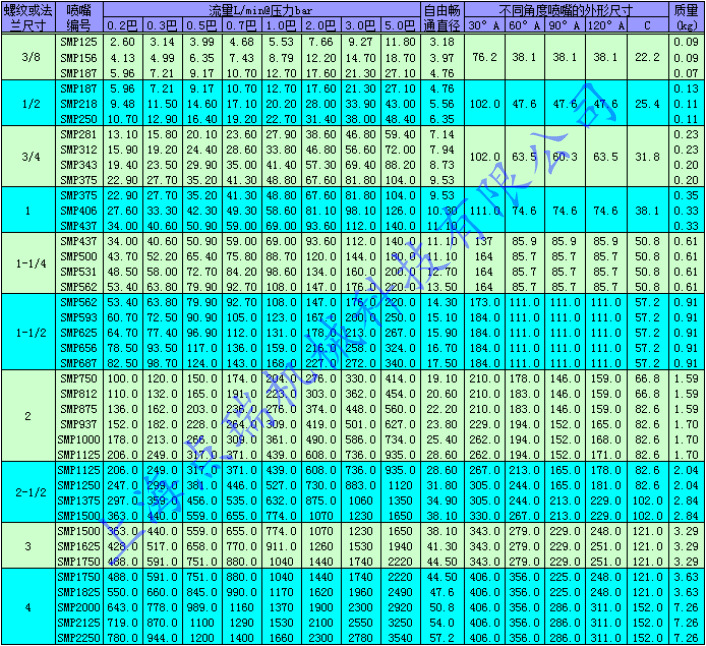Select nozzle number SMP281
706x646 pixels.
click(x=79, y=134)
